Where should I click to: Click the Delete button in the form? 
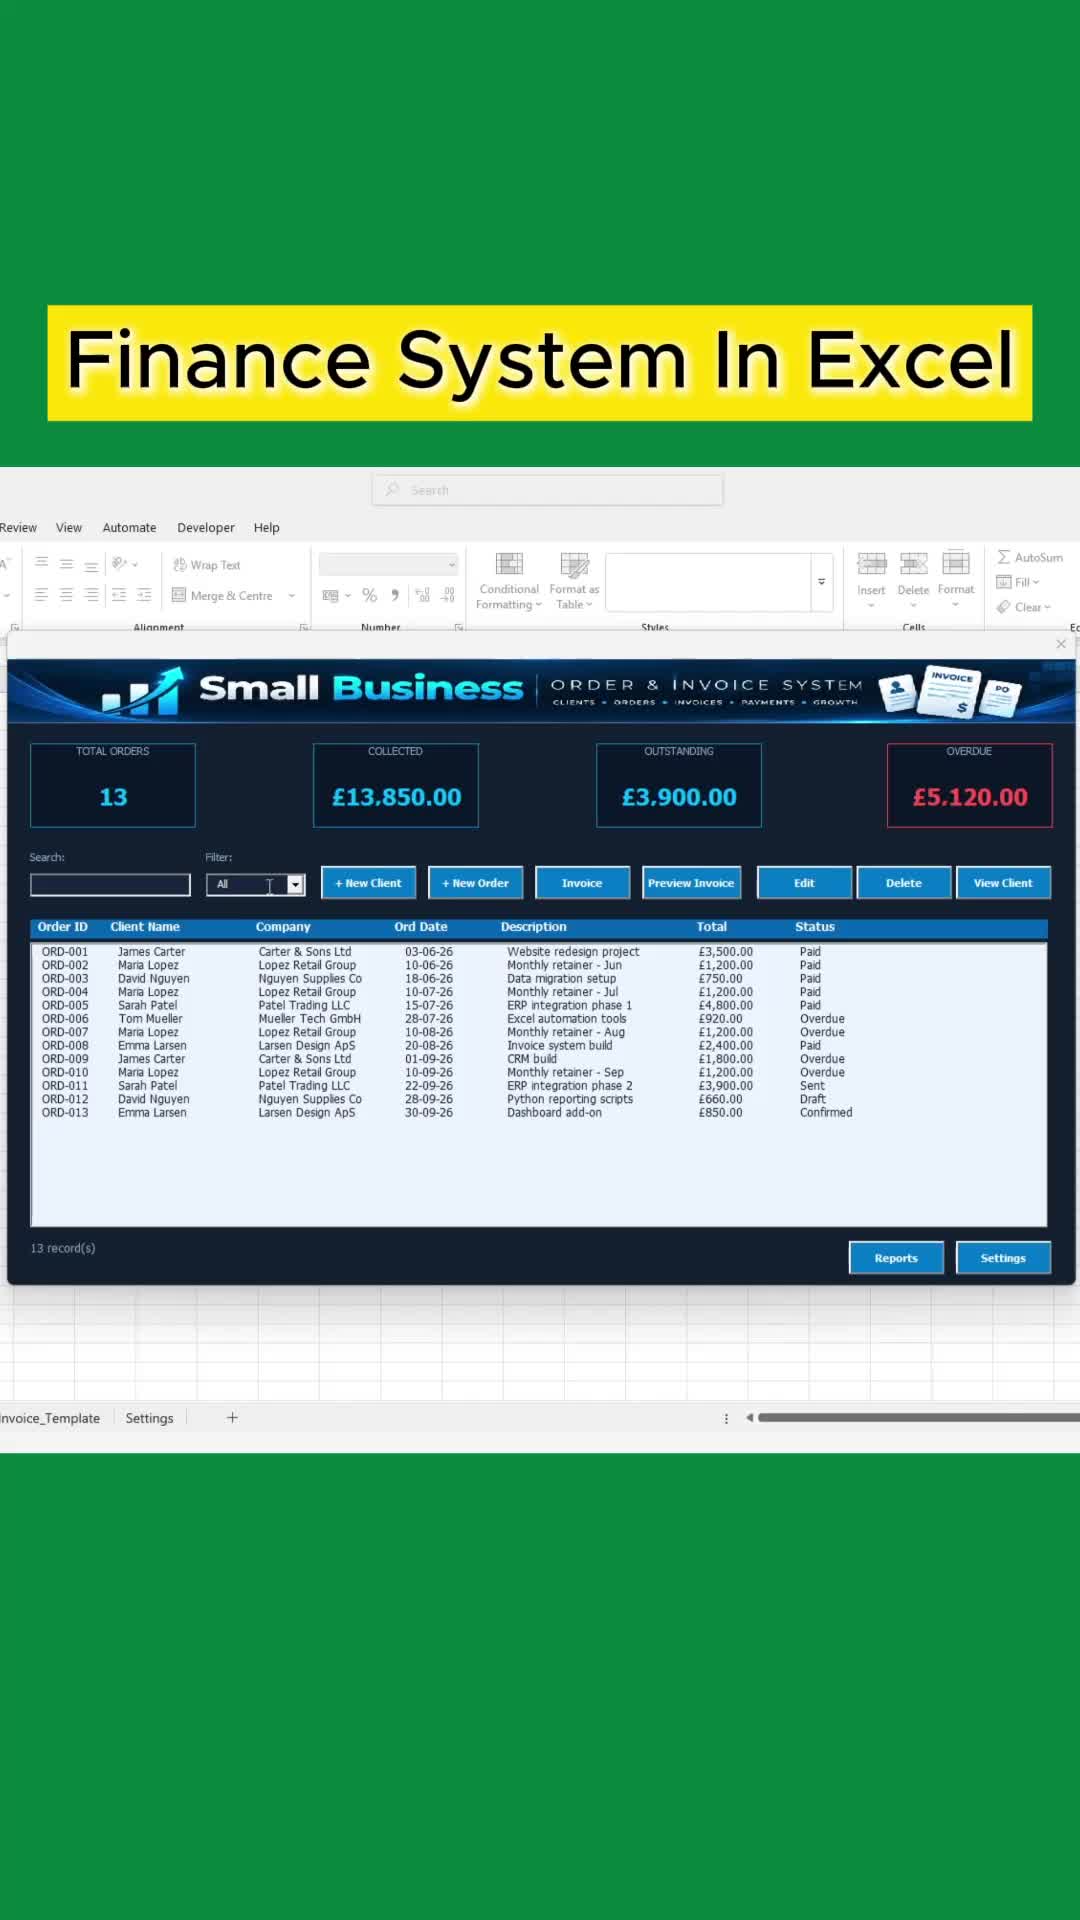[904, 883]
